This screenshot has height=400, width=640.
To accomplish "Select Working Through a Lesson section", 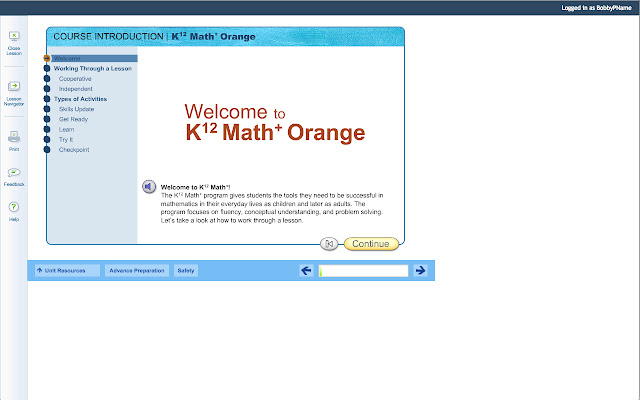I will click(92, 68).
